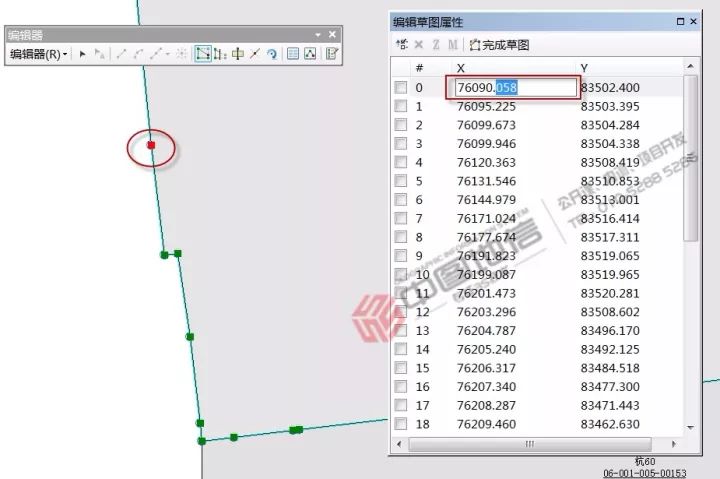Screen dimensions: 720x479
Task: Maximize the 编辑草图属性 panel
Action: 681,21
